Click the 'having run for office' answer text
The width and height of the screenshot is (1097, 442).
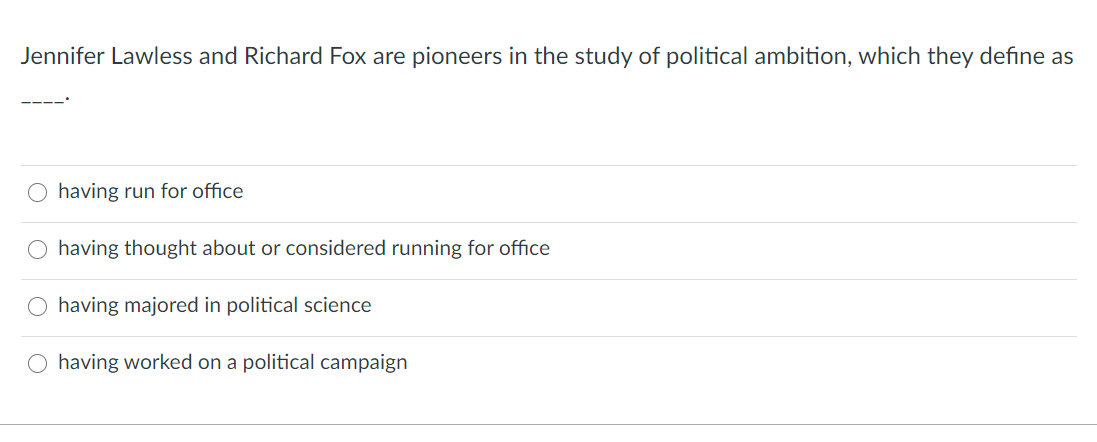[150, 191]
